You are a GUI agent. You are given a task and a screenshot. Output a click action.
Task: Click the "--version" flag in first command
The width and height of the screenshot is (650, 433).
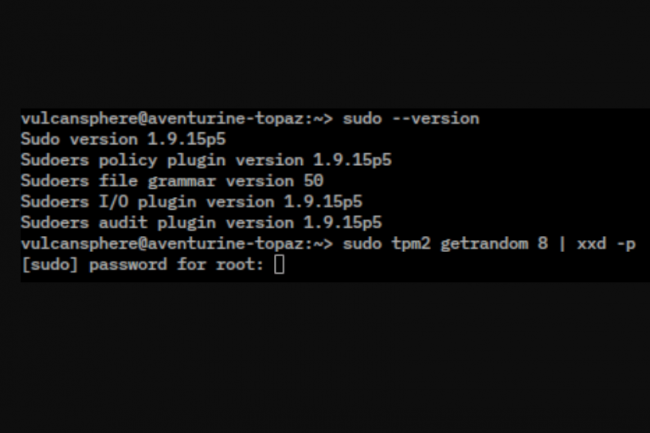435,118
